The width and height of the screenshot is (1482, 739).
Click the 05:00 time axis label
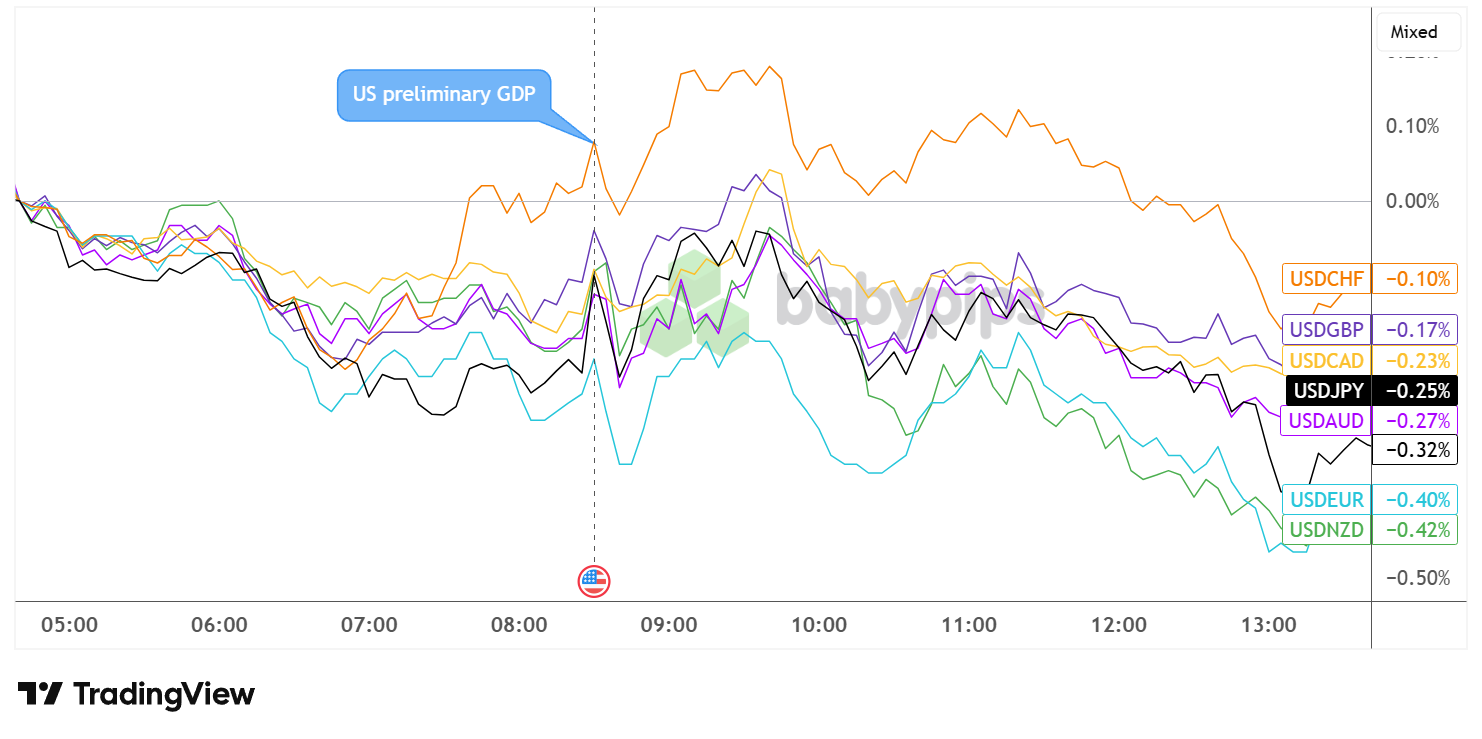pyautogui.click(x=70, y=625)
